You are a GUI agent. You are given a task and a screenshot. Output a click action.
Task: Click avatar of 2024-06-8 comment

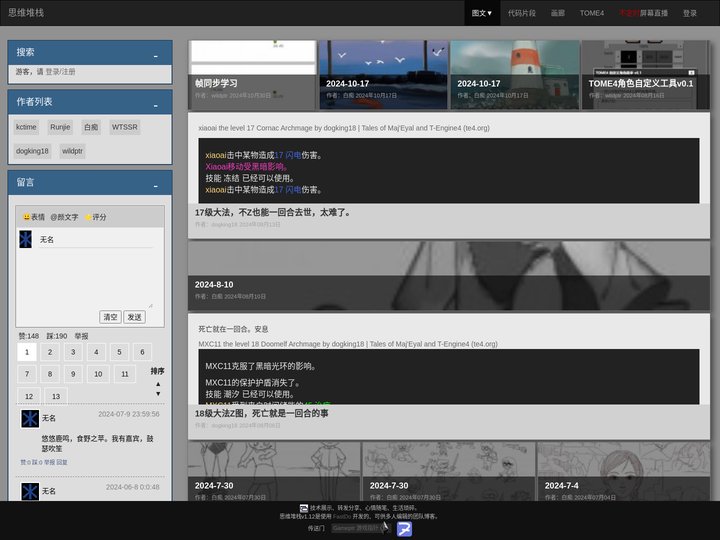pos(30,492)
